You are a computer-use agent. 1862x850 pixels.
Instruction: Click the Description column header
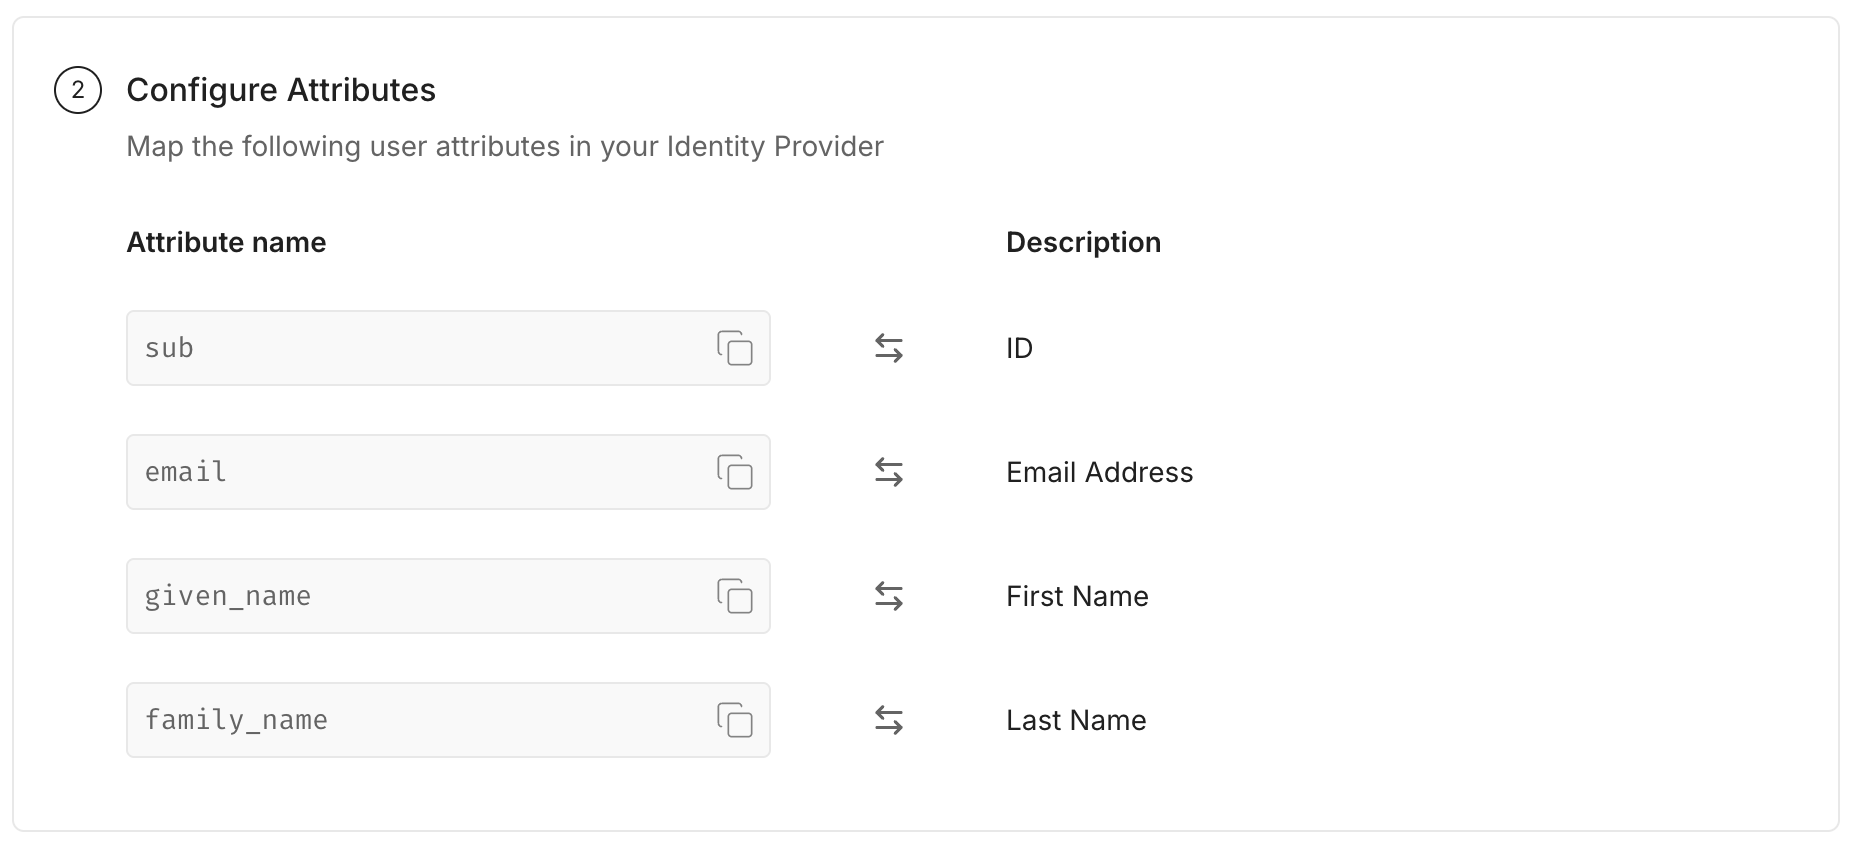coord(1083,242)
